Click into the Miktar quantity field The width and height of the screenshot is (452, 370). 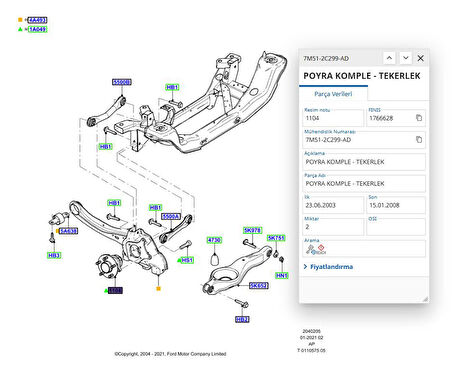(x=333, y=227)
